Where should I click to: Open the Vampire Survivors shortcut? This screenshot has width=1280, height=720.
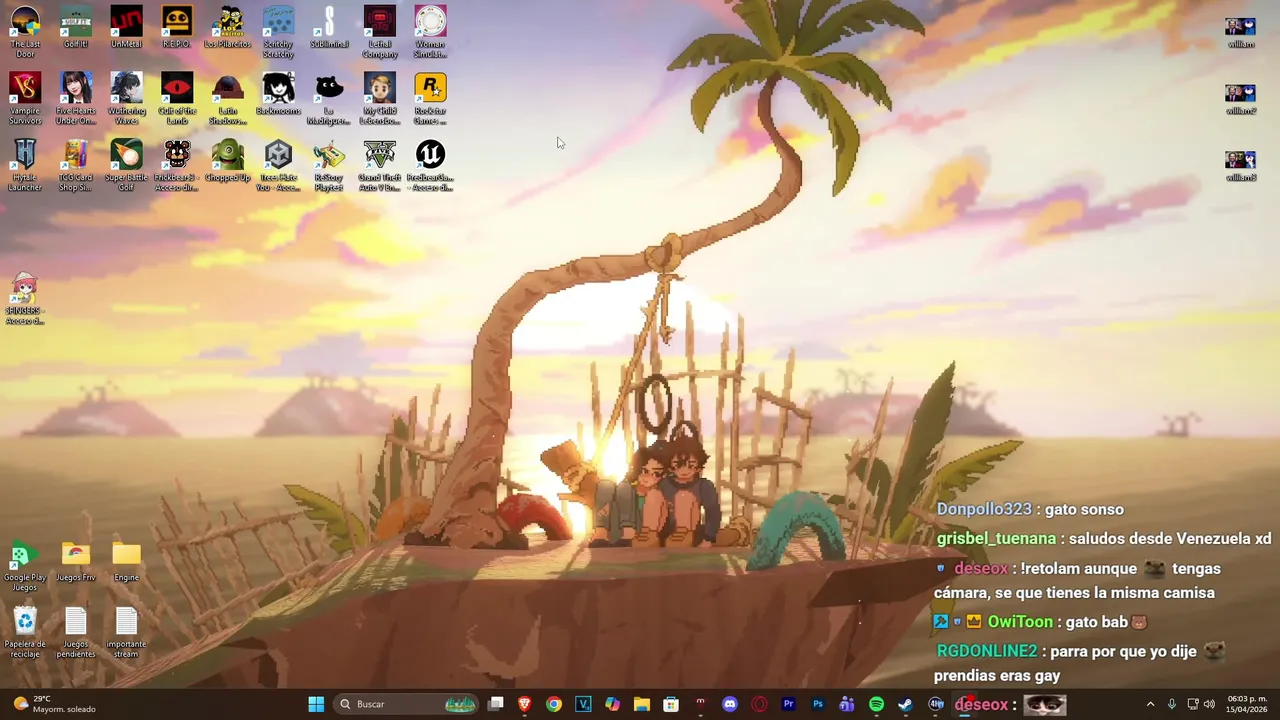pos(25,99)
